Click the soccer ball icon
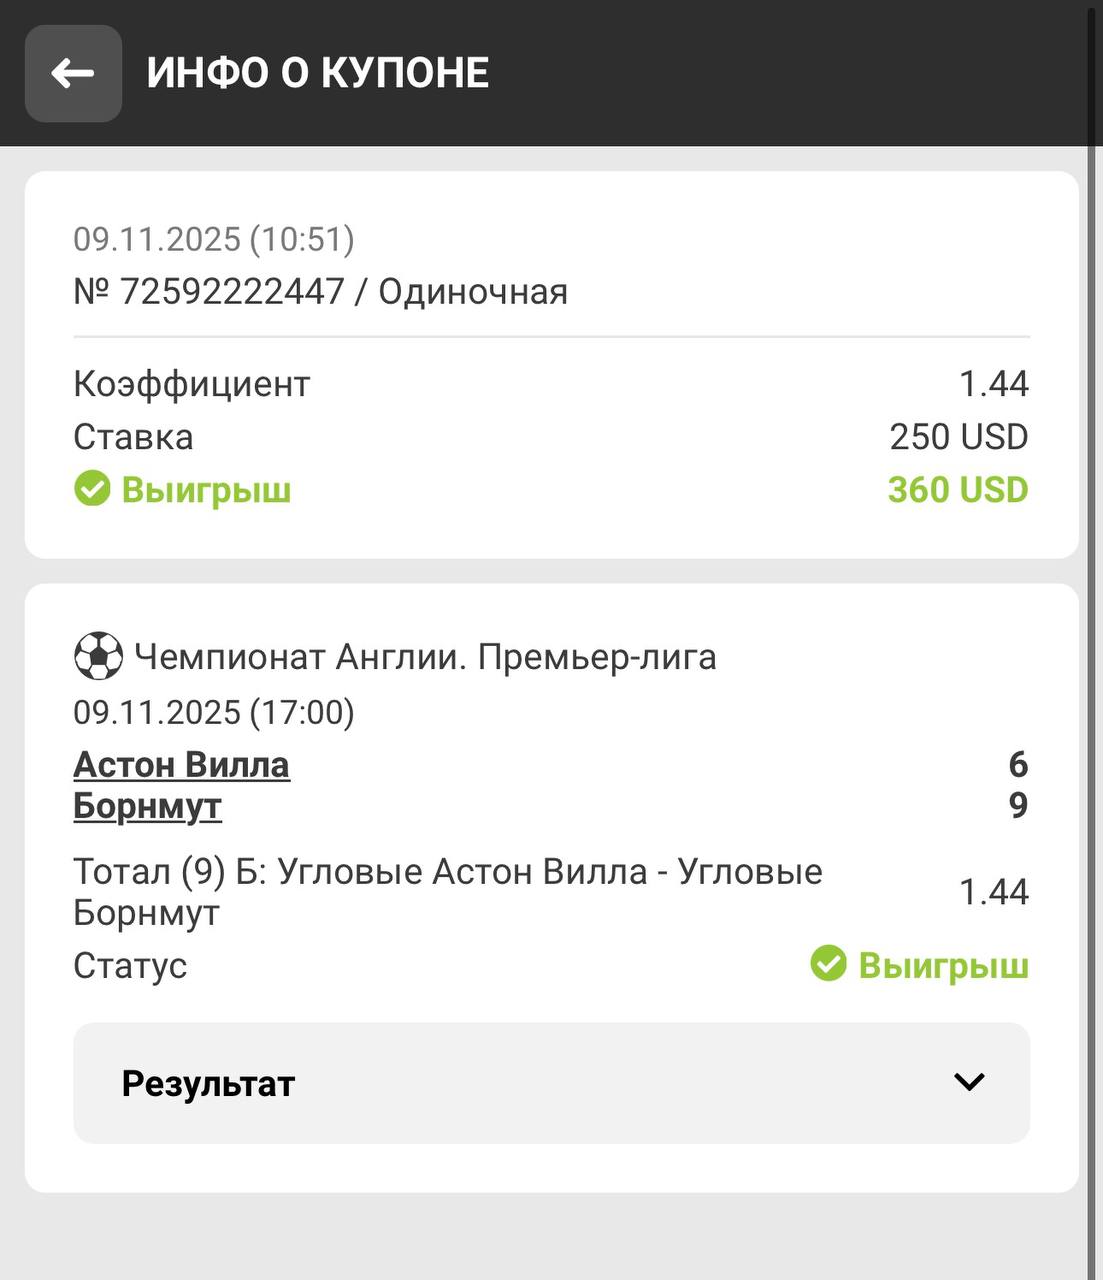 click(98, 657)
